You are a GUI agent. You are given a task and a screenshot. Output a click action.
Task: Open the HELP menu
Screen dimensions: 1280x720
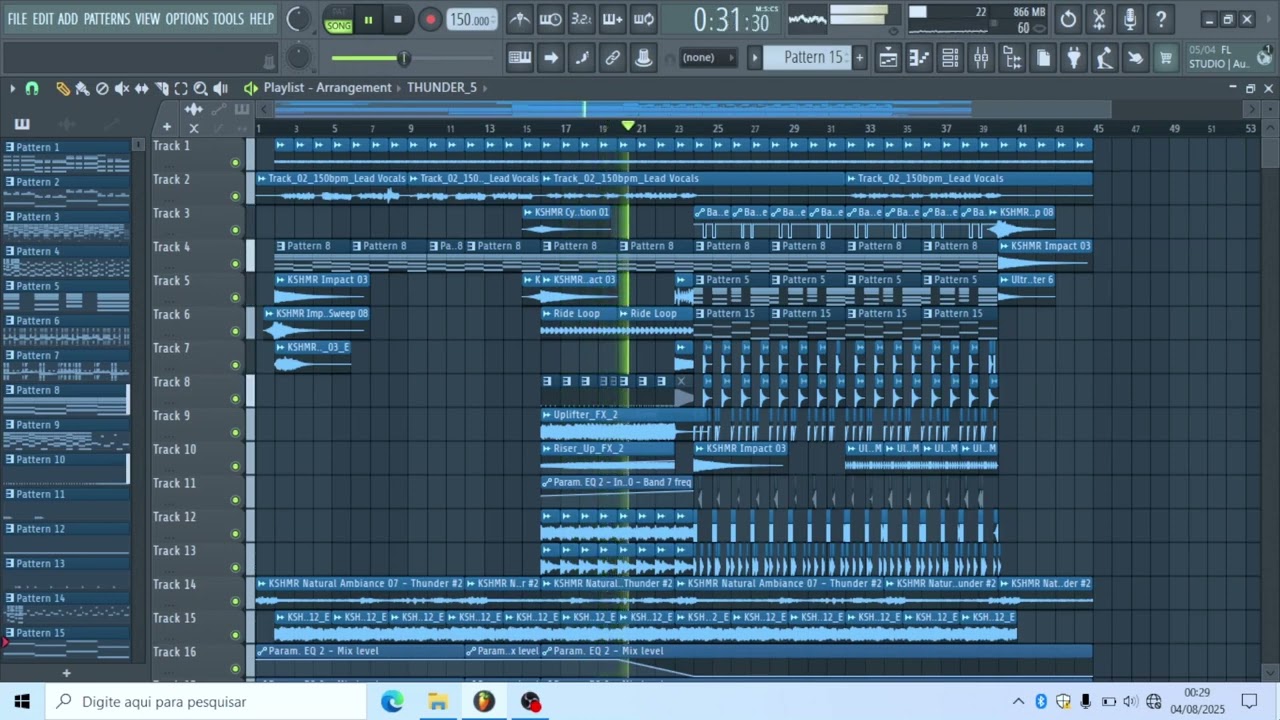pyautogui.click(x=261, y=19)
